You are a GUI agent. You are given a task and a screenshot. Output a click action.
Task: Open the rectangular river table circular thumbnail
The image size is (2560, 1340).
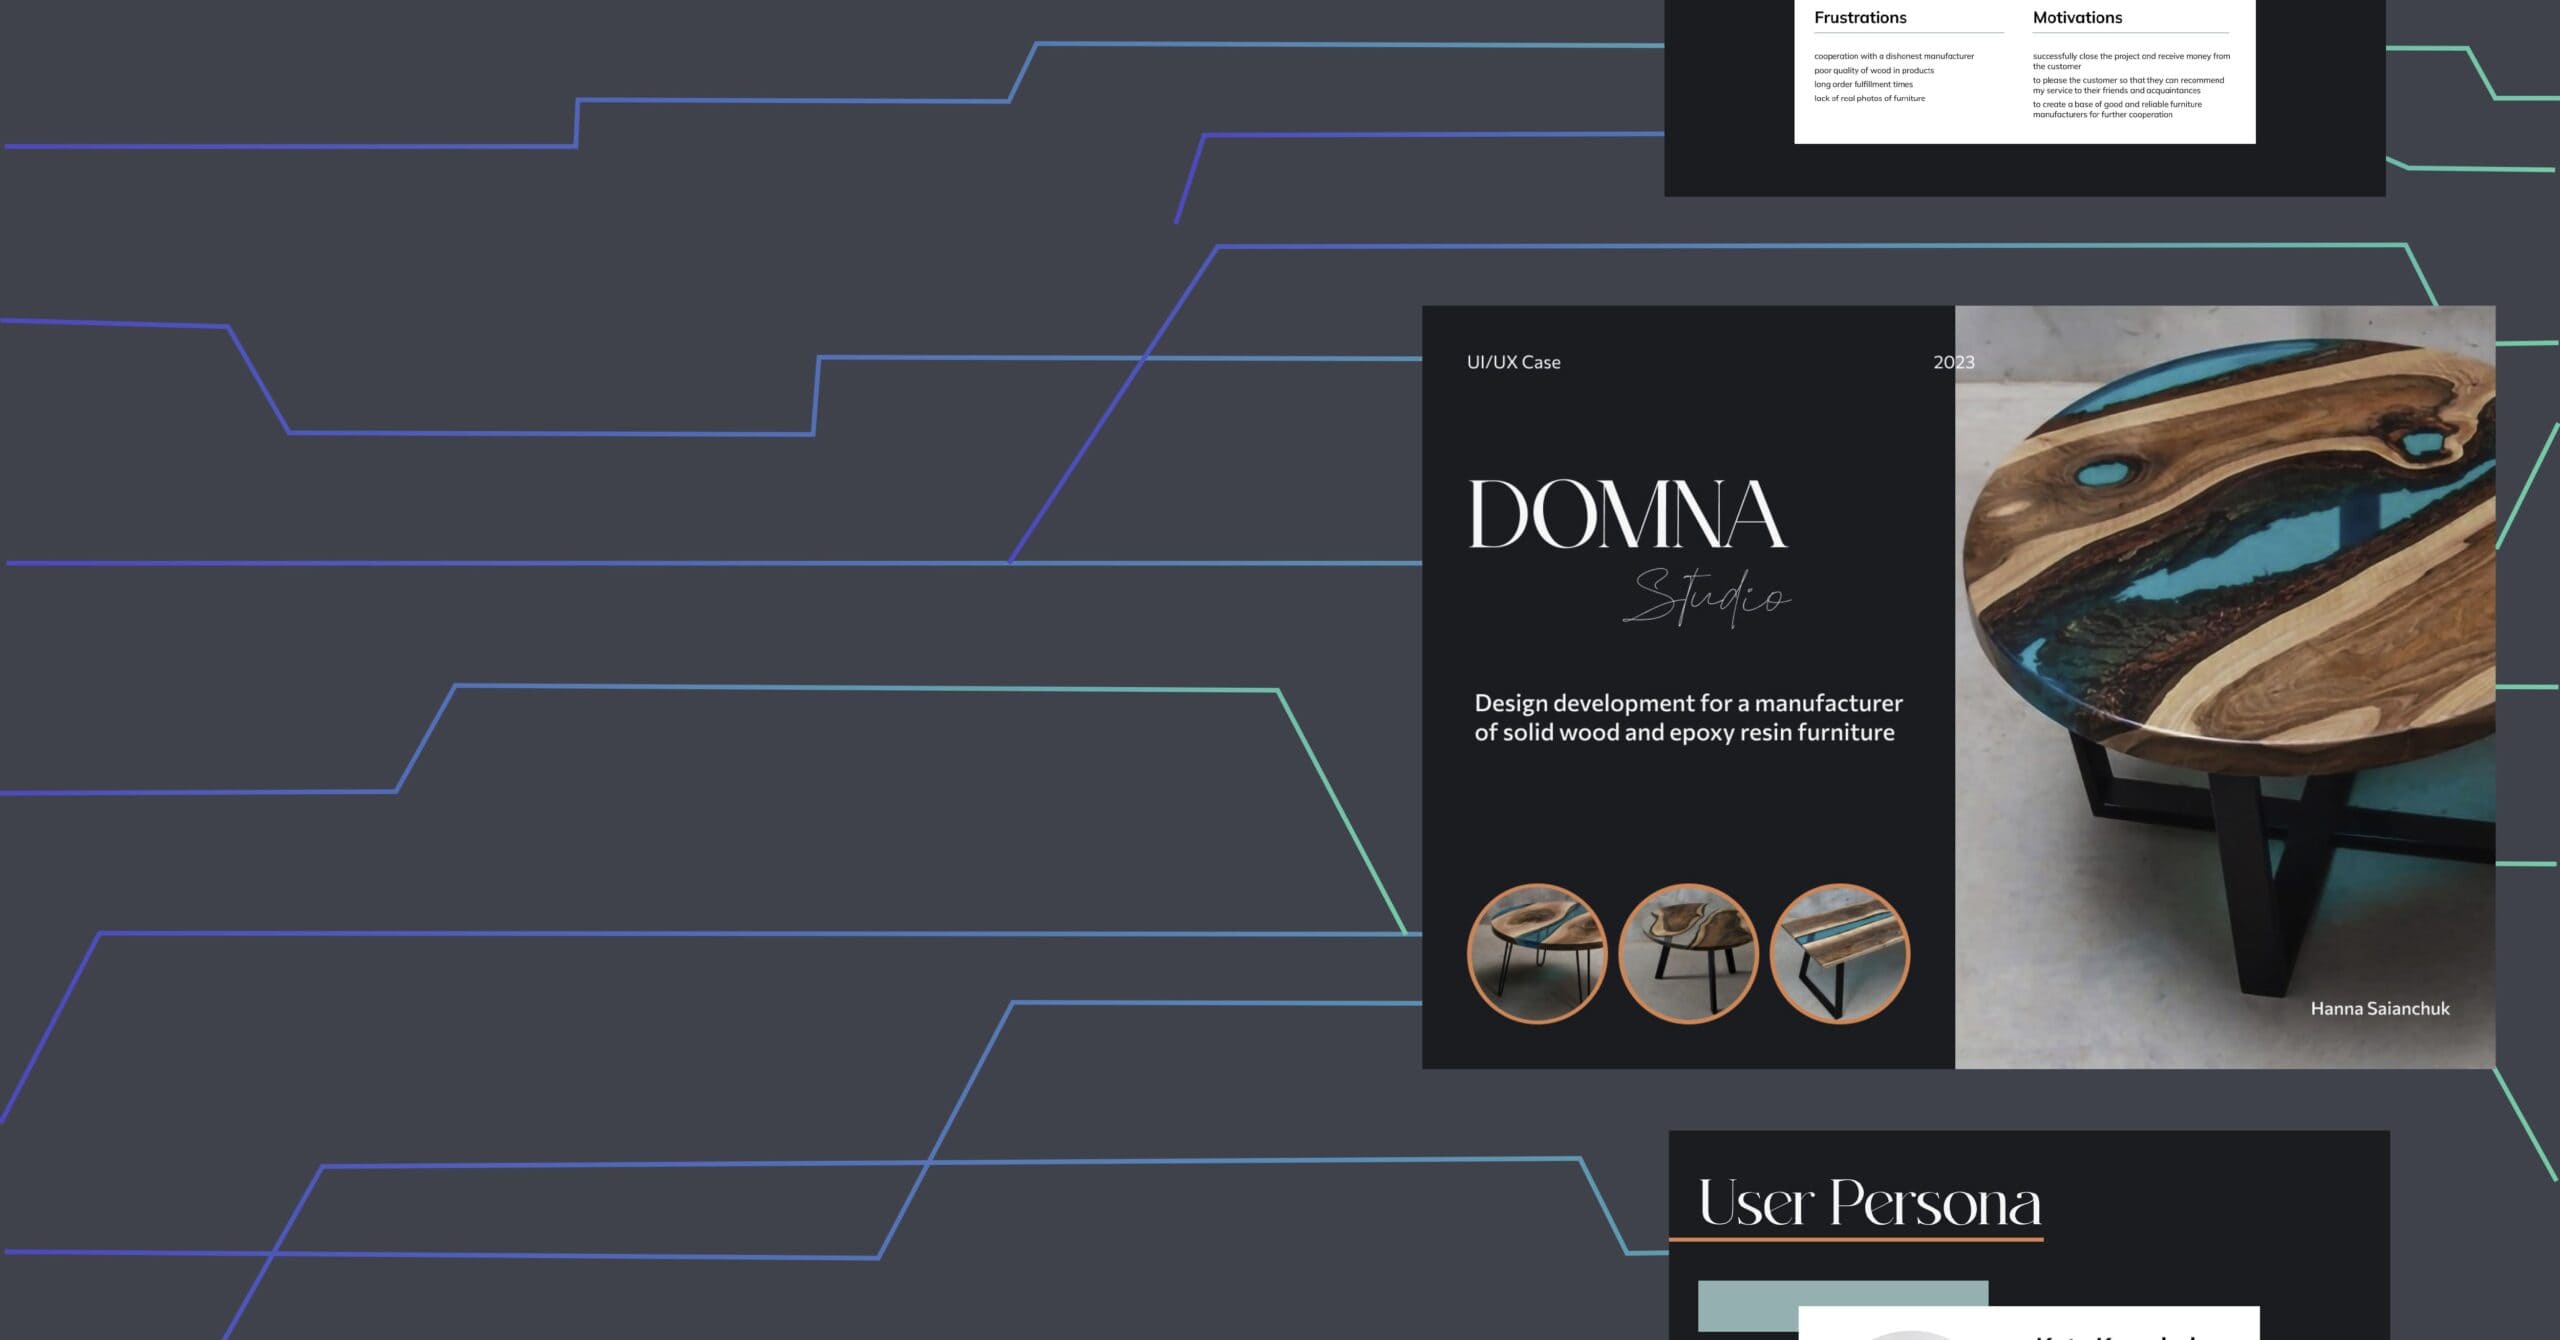coord(1840,953)
